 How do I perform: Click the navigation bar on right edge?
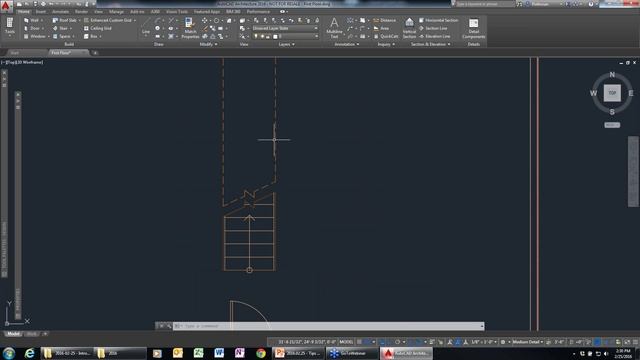tap(633, 171)
